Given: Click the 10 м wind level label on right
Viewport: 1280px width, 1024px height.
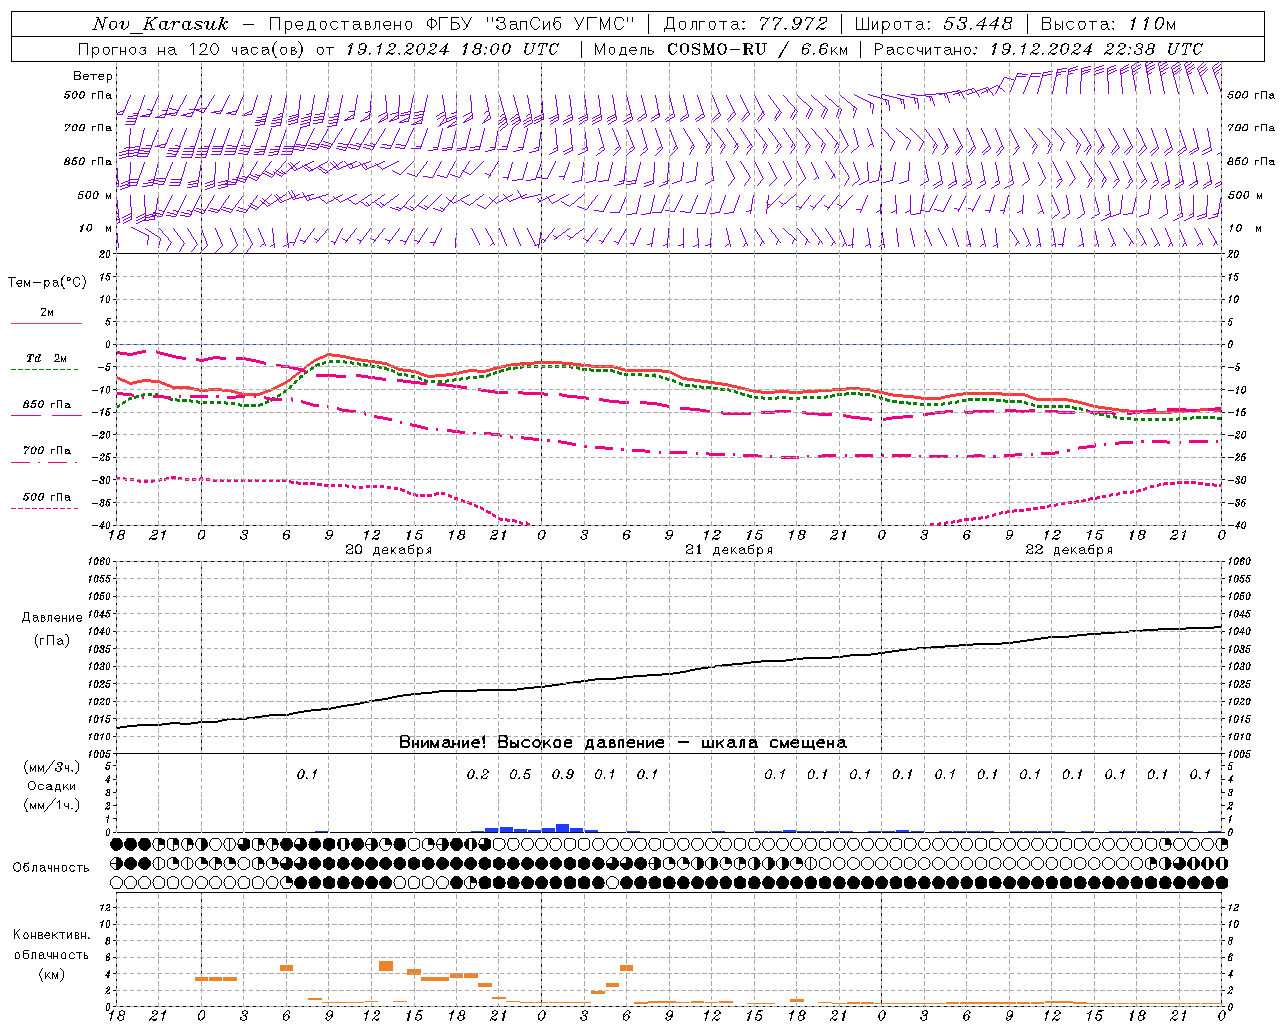Looking at the screenshot, I should pos(1245,228).
